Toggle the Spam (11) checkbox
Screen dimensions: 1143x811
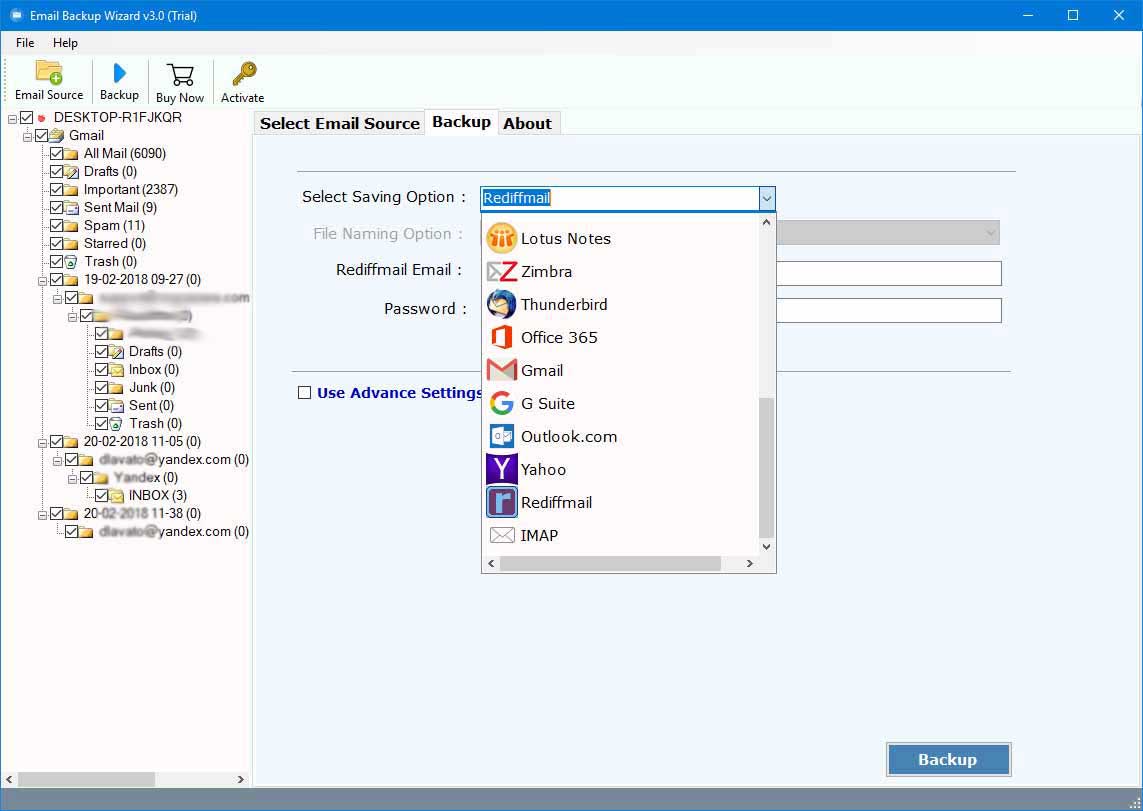tap(56, 226)
